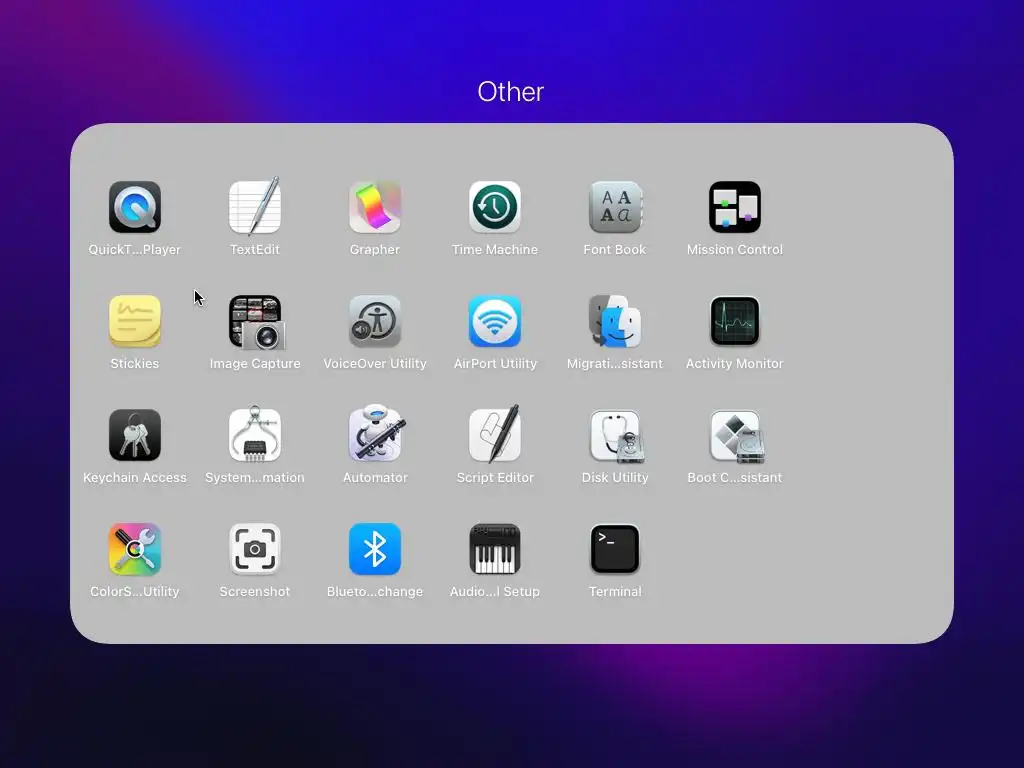
Task: Click the 'Terminal' label text
Action: (615, 592)
